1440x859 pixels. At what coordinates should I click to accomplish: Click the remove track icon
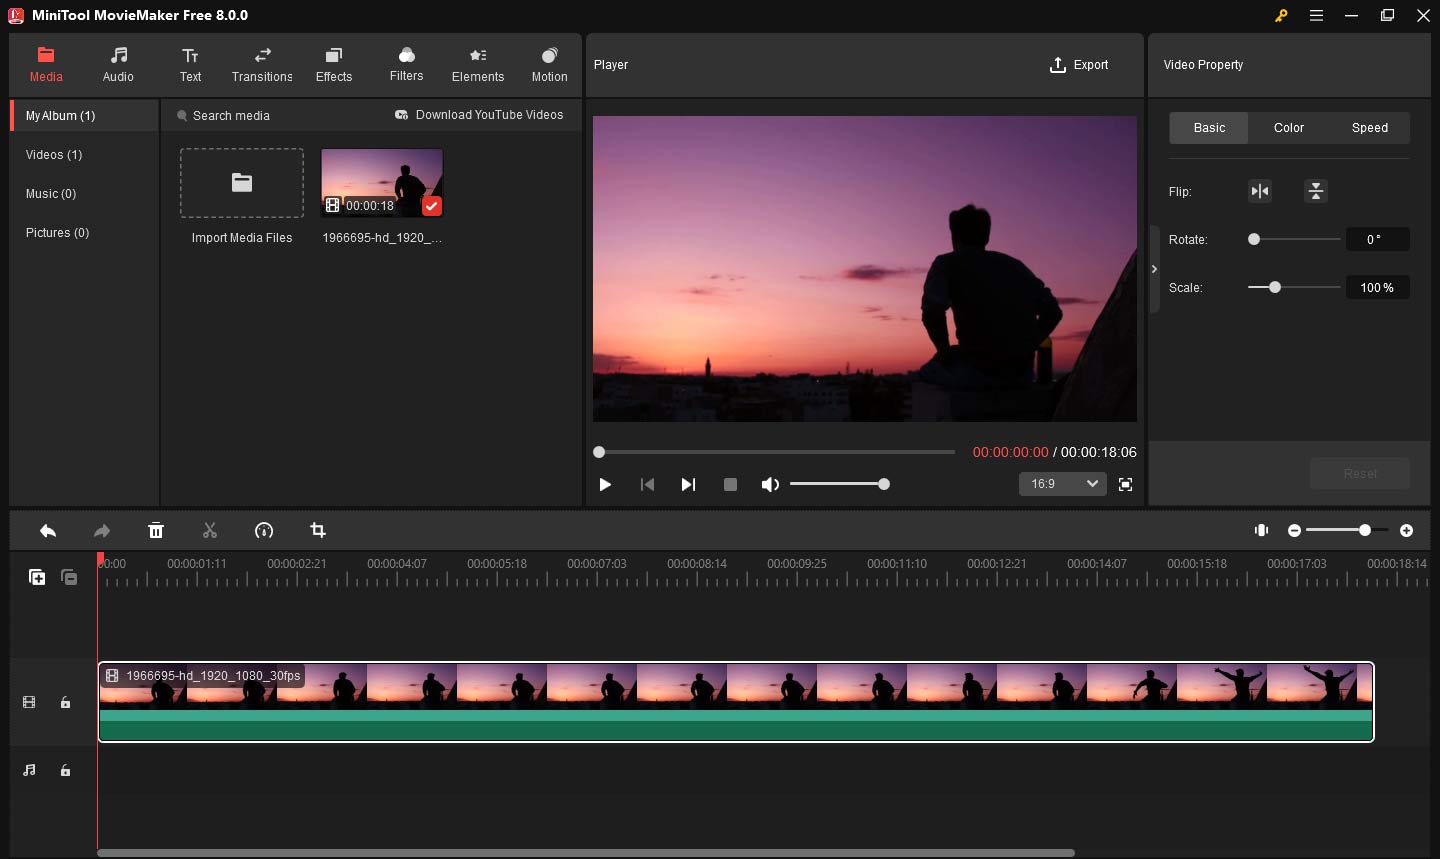pyautogui.click(x=69, y=577)
